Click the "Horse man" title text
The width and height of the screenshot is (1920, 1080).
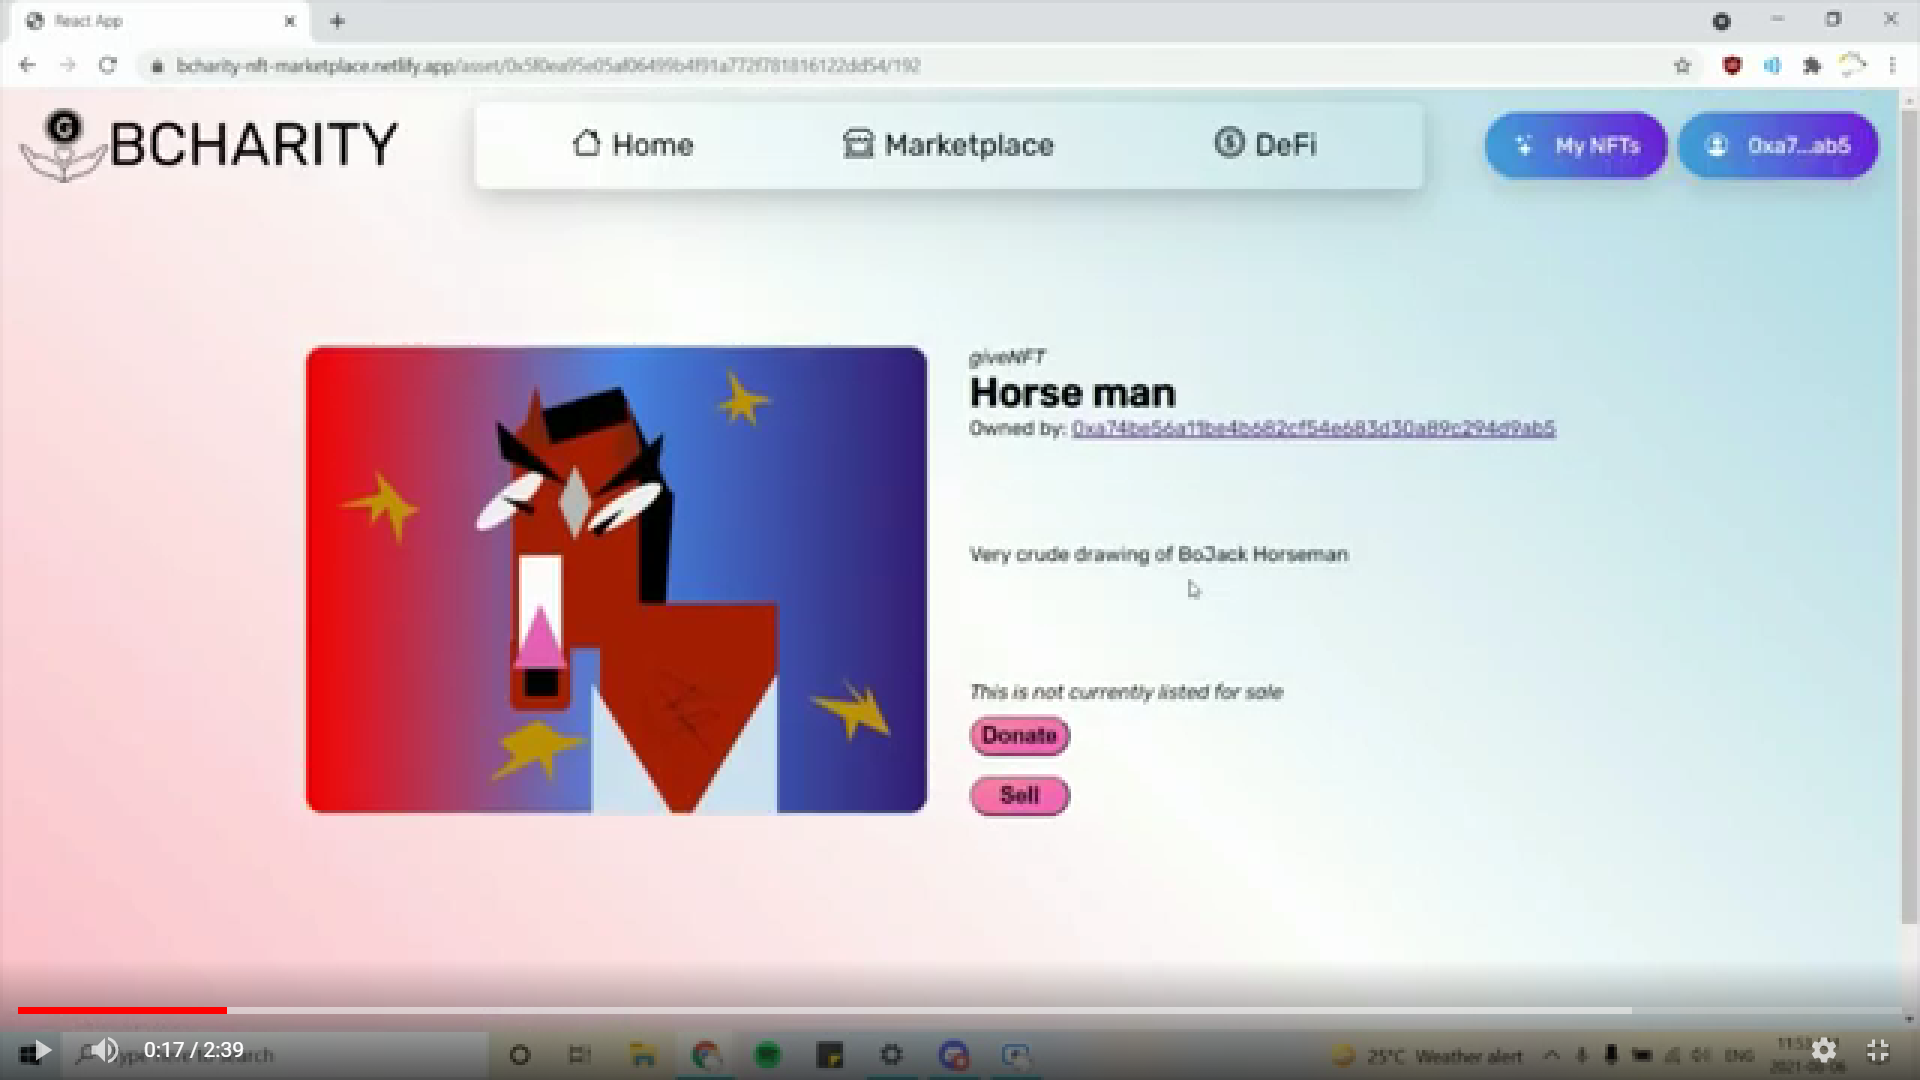click(1072, 393)
